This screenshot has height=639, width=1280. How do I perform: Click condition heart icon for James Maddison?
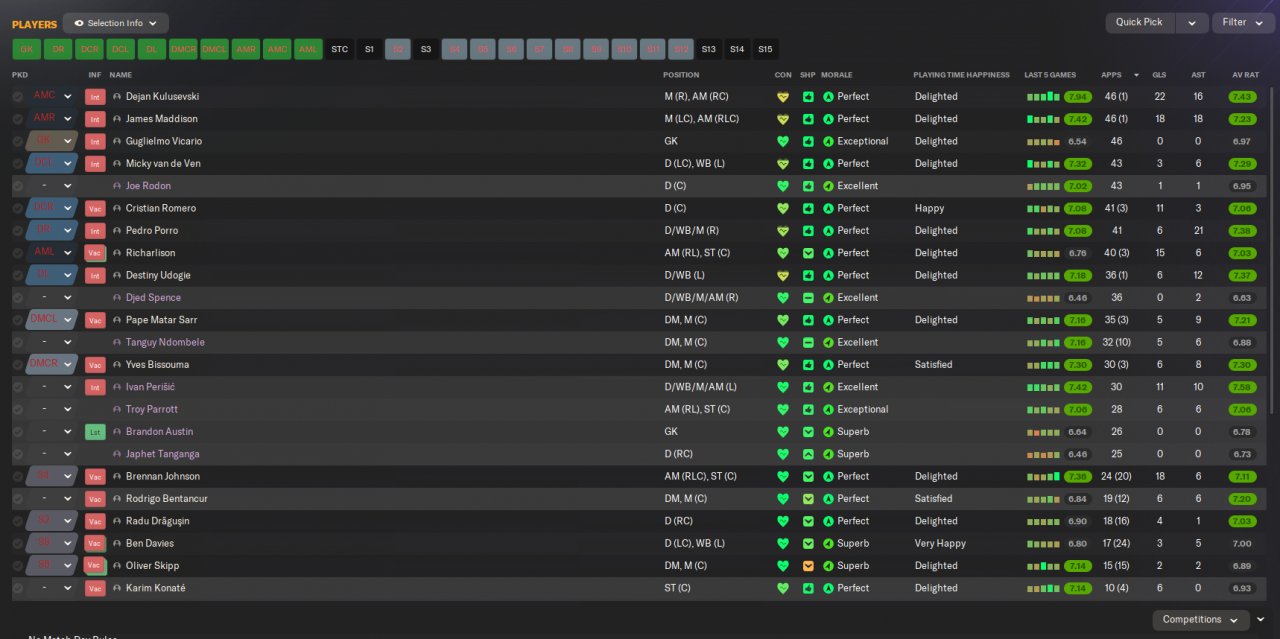pos(783,119)
